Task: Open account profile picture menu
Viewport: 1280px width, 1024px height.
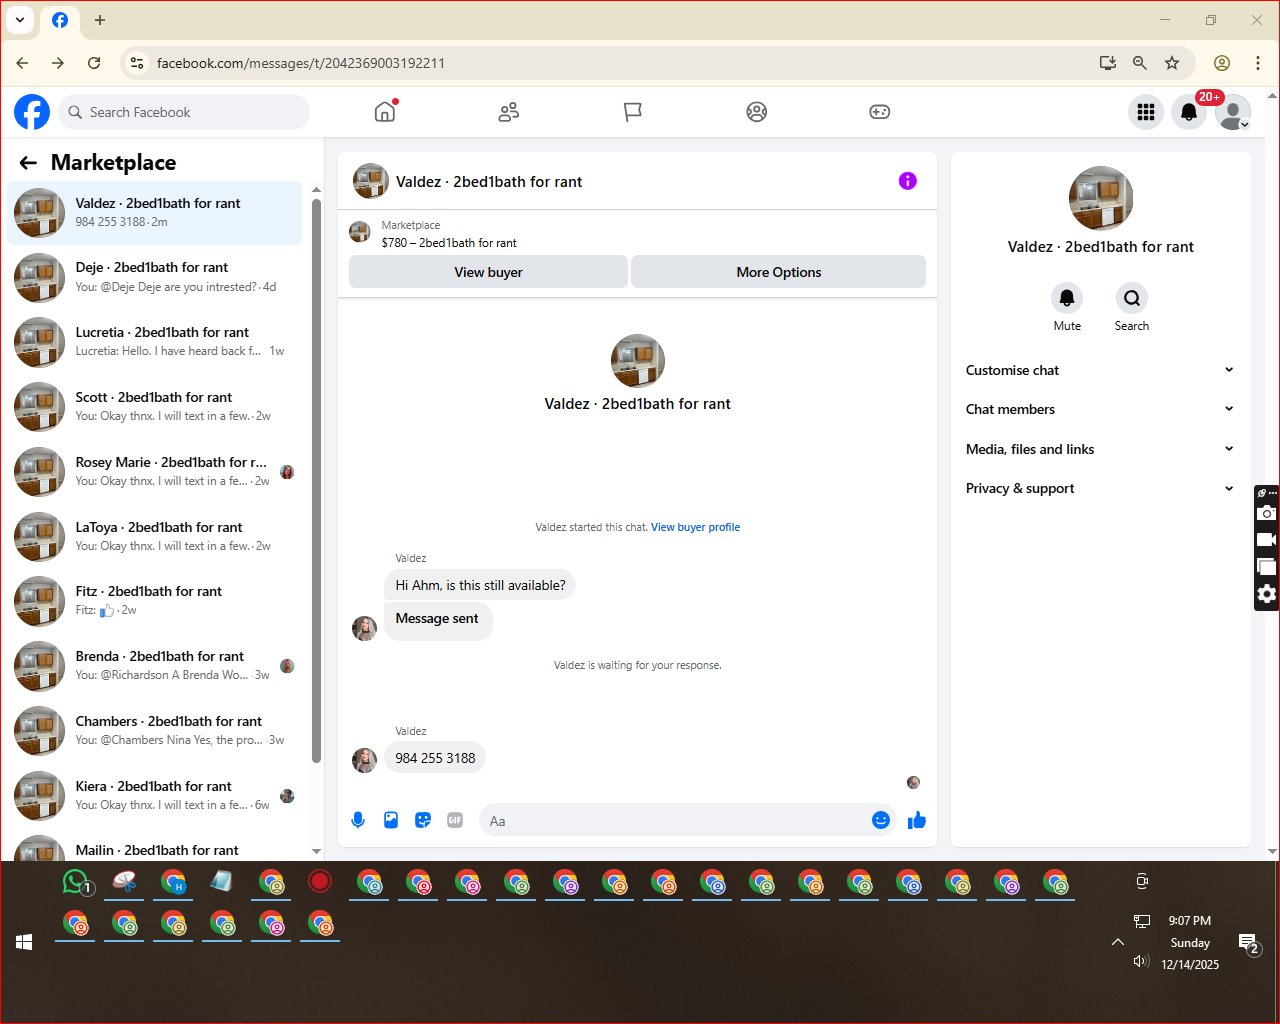Action: [x=1233, y=112]
